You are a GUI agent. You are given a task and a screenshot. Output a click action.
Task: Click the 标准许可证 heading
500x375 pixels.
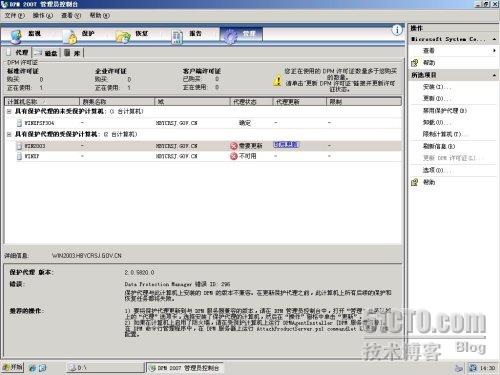coord(23,71)
